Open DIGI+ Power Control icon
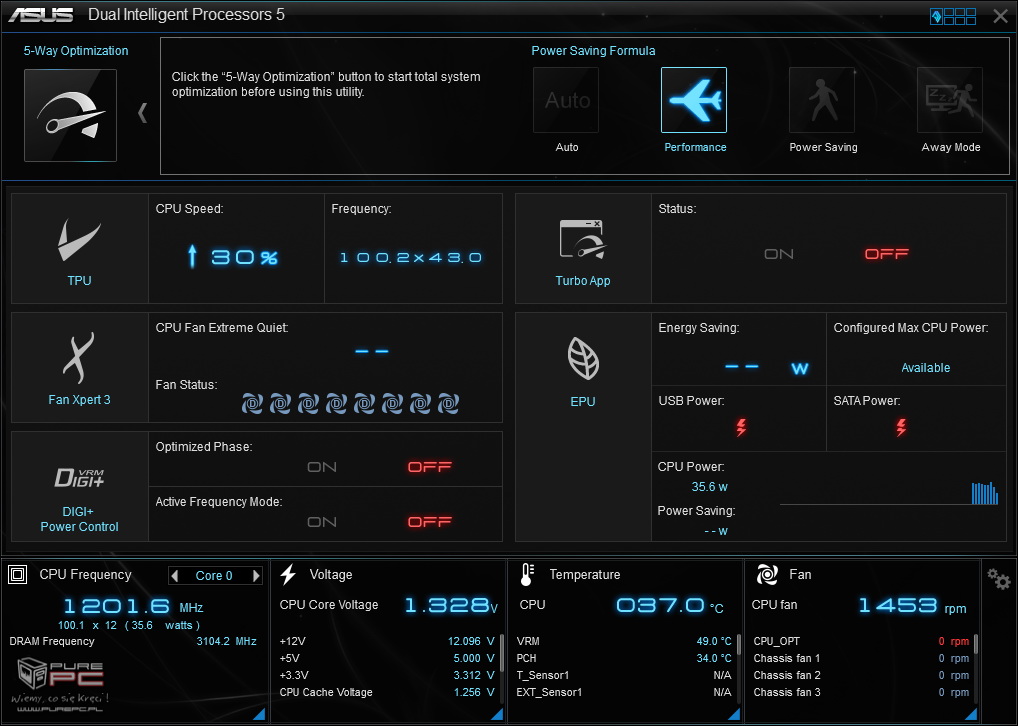The image size is (1018, 726). (79, 478)
